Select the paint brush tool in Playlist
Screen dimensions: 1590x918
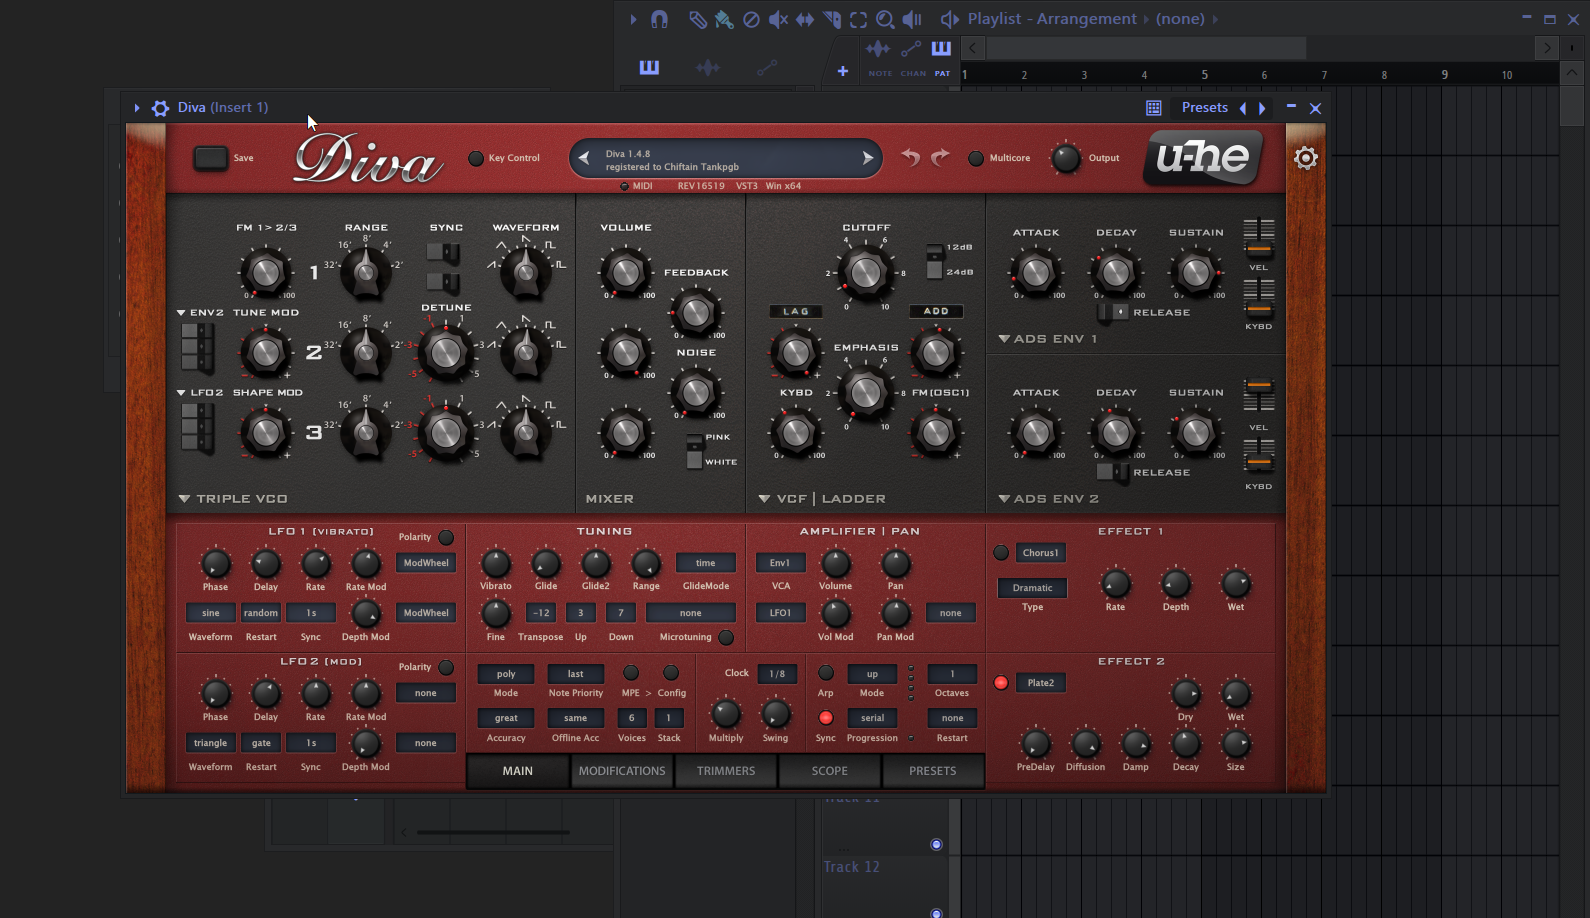pos(724,19)
